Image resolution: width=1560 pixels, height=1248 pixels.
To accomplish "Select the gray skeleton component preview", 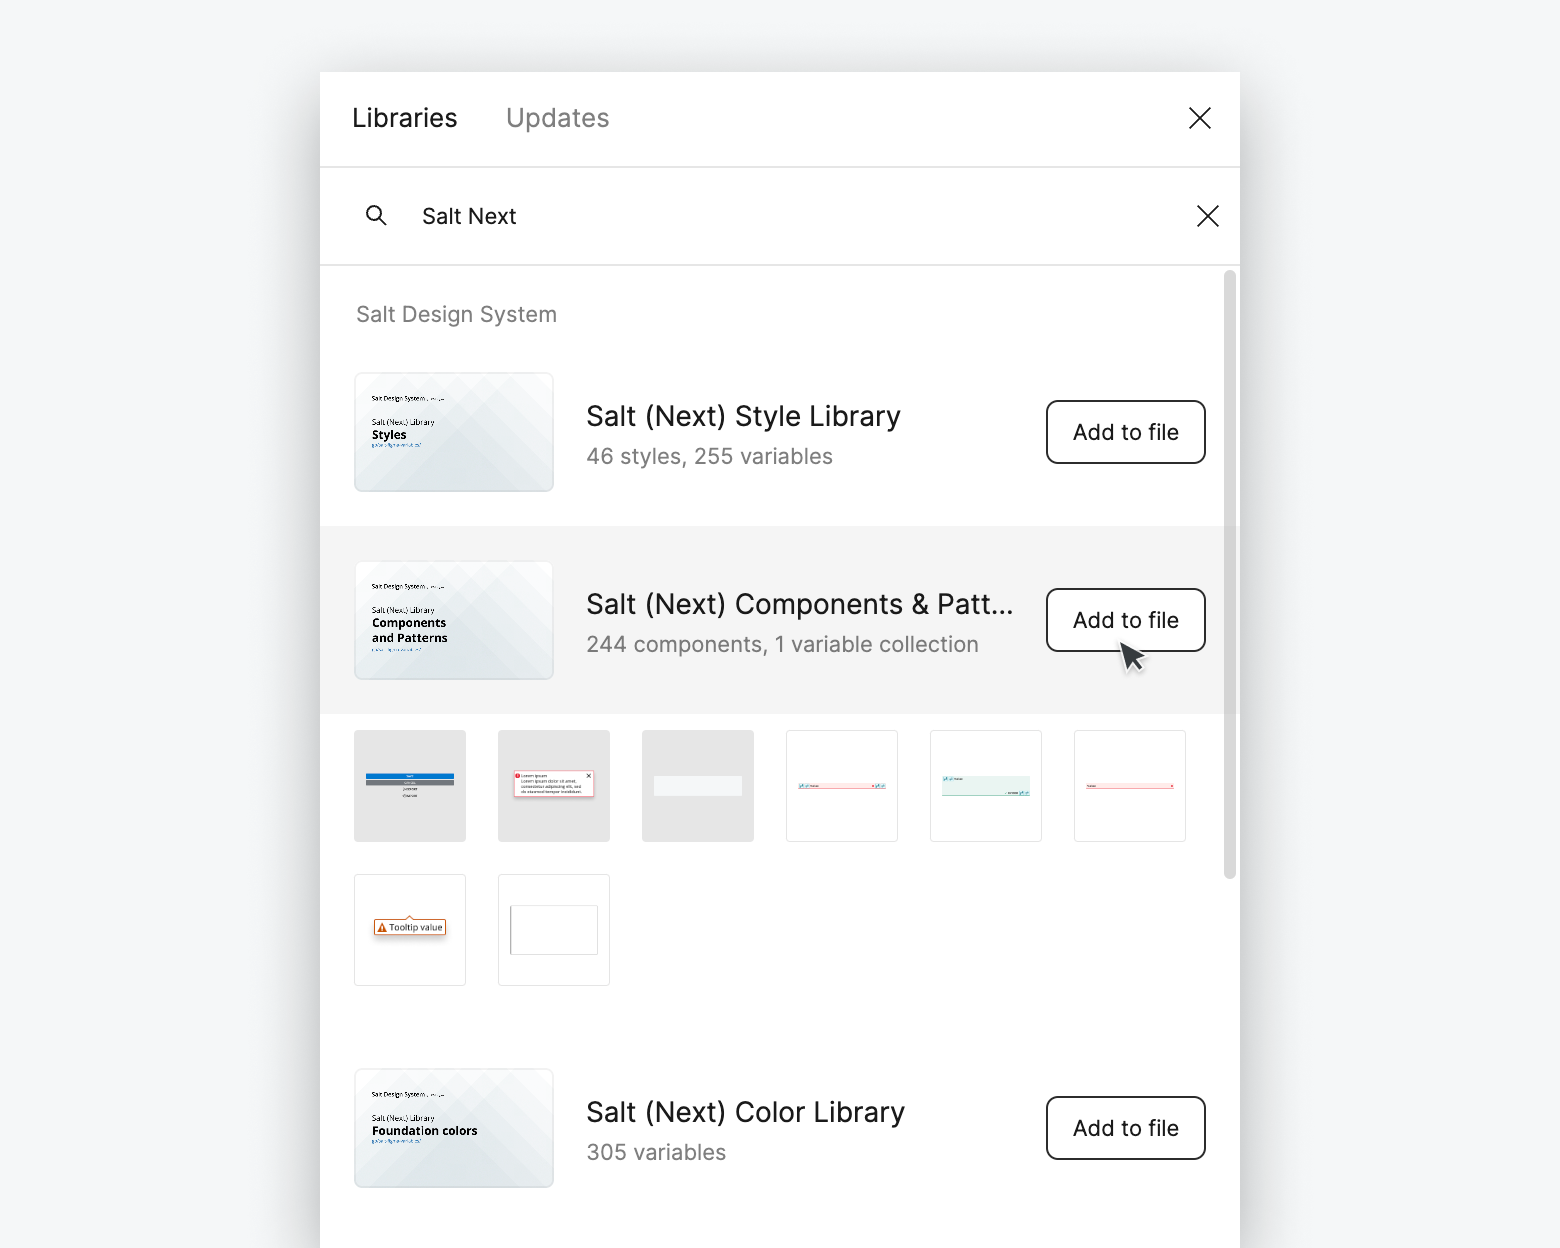I will point(698,786).
